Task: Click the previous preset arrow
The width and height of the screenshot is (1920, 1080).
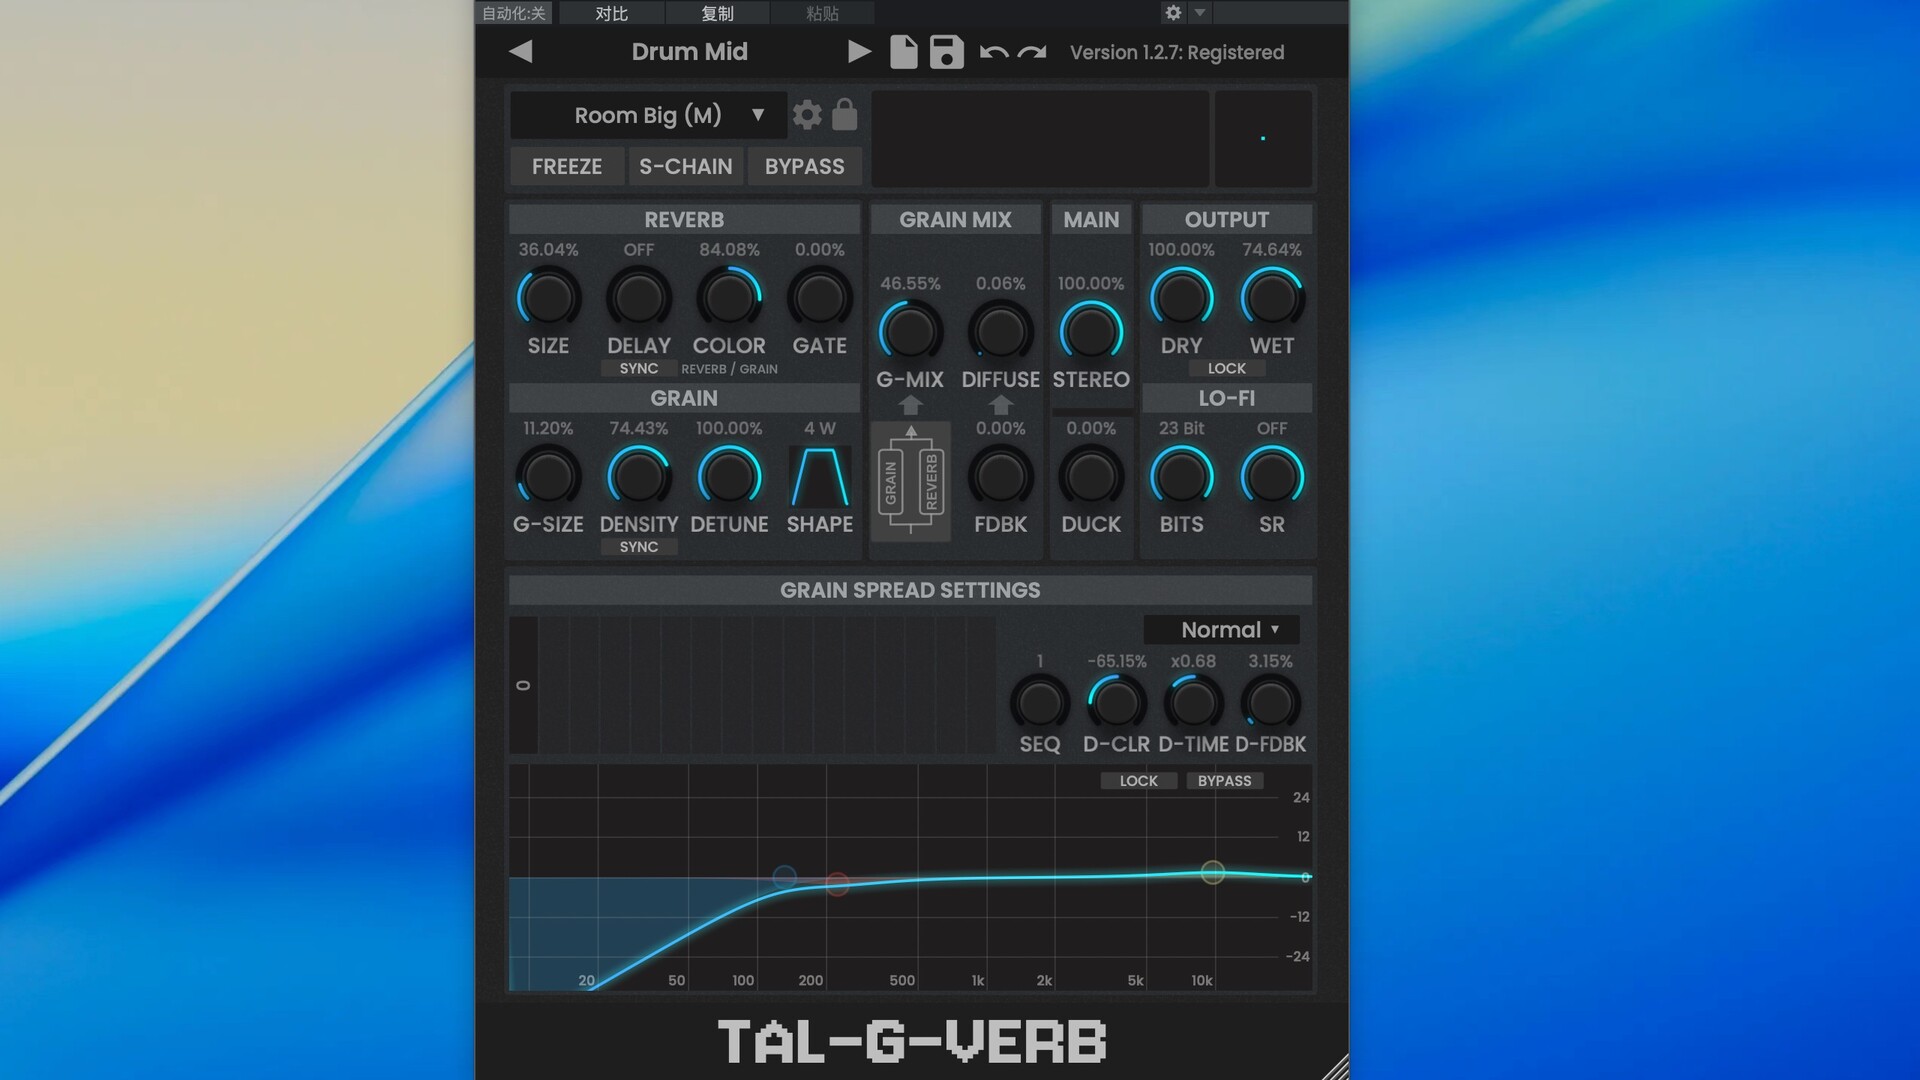Action: point(520,52)
